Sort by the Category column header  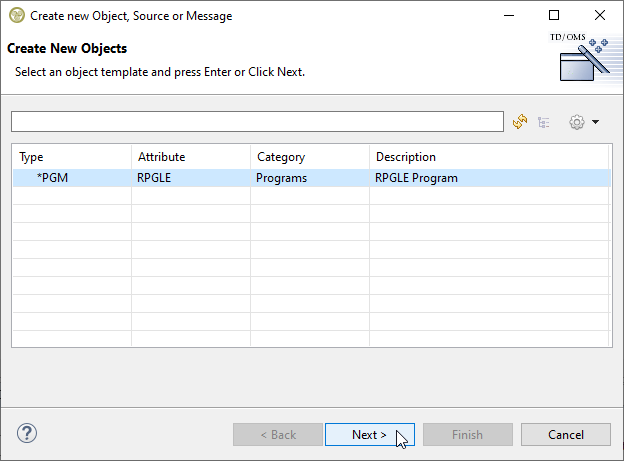pos(309,157)
